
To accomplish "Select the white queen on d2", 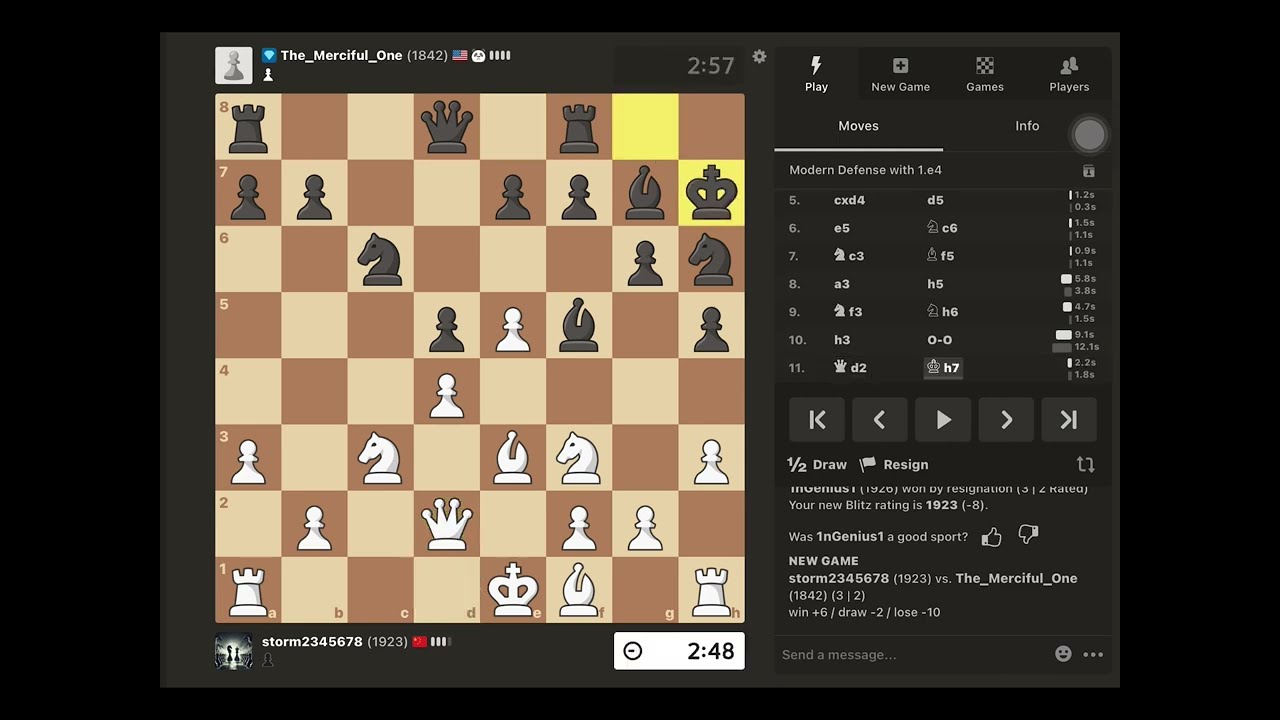I will click(x=446, y=524).
